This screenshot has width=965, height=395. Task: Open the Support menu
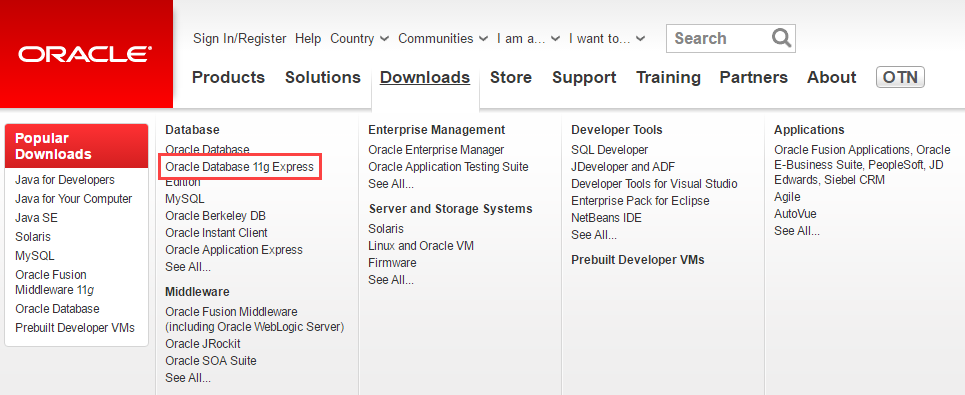tap(584, 78)
